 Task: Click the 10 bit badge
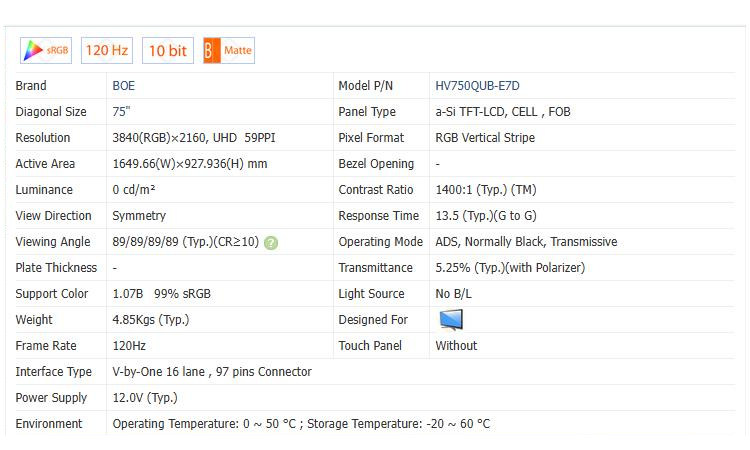168,50
